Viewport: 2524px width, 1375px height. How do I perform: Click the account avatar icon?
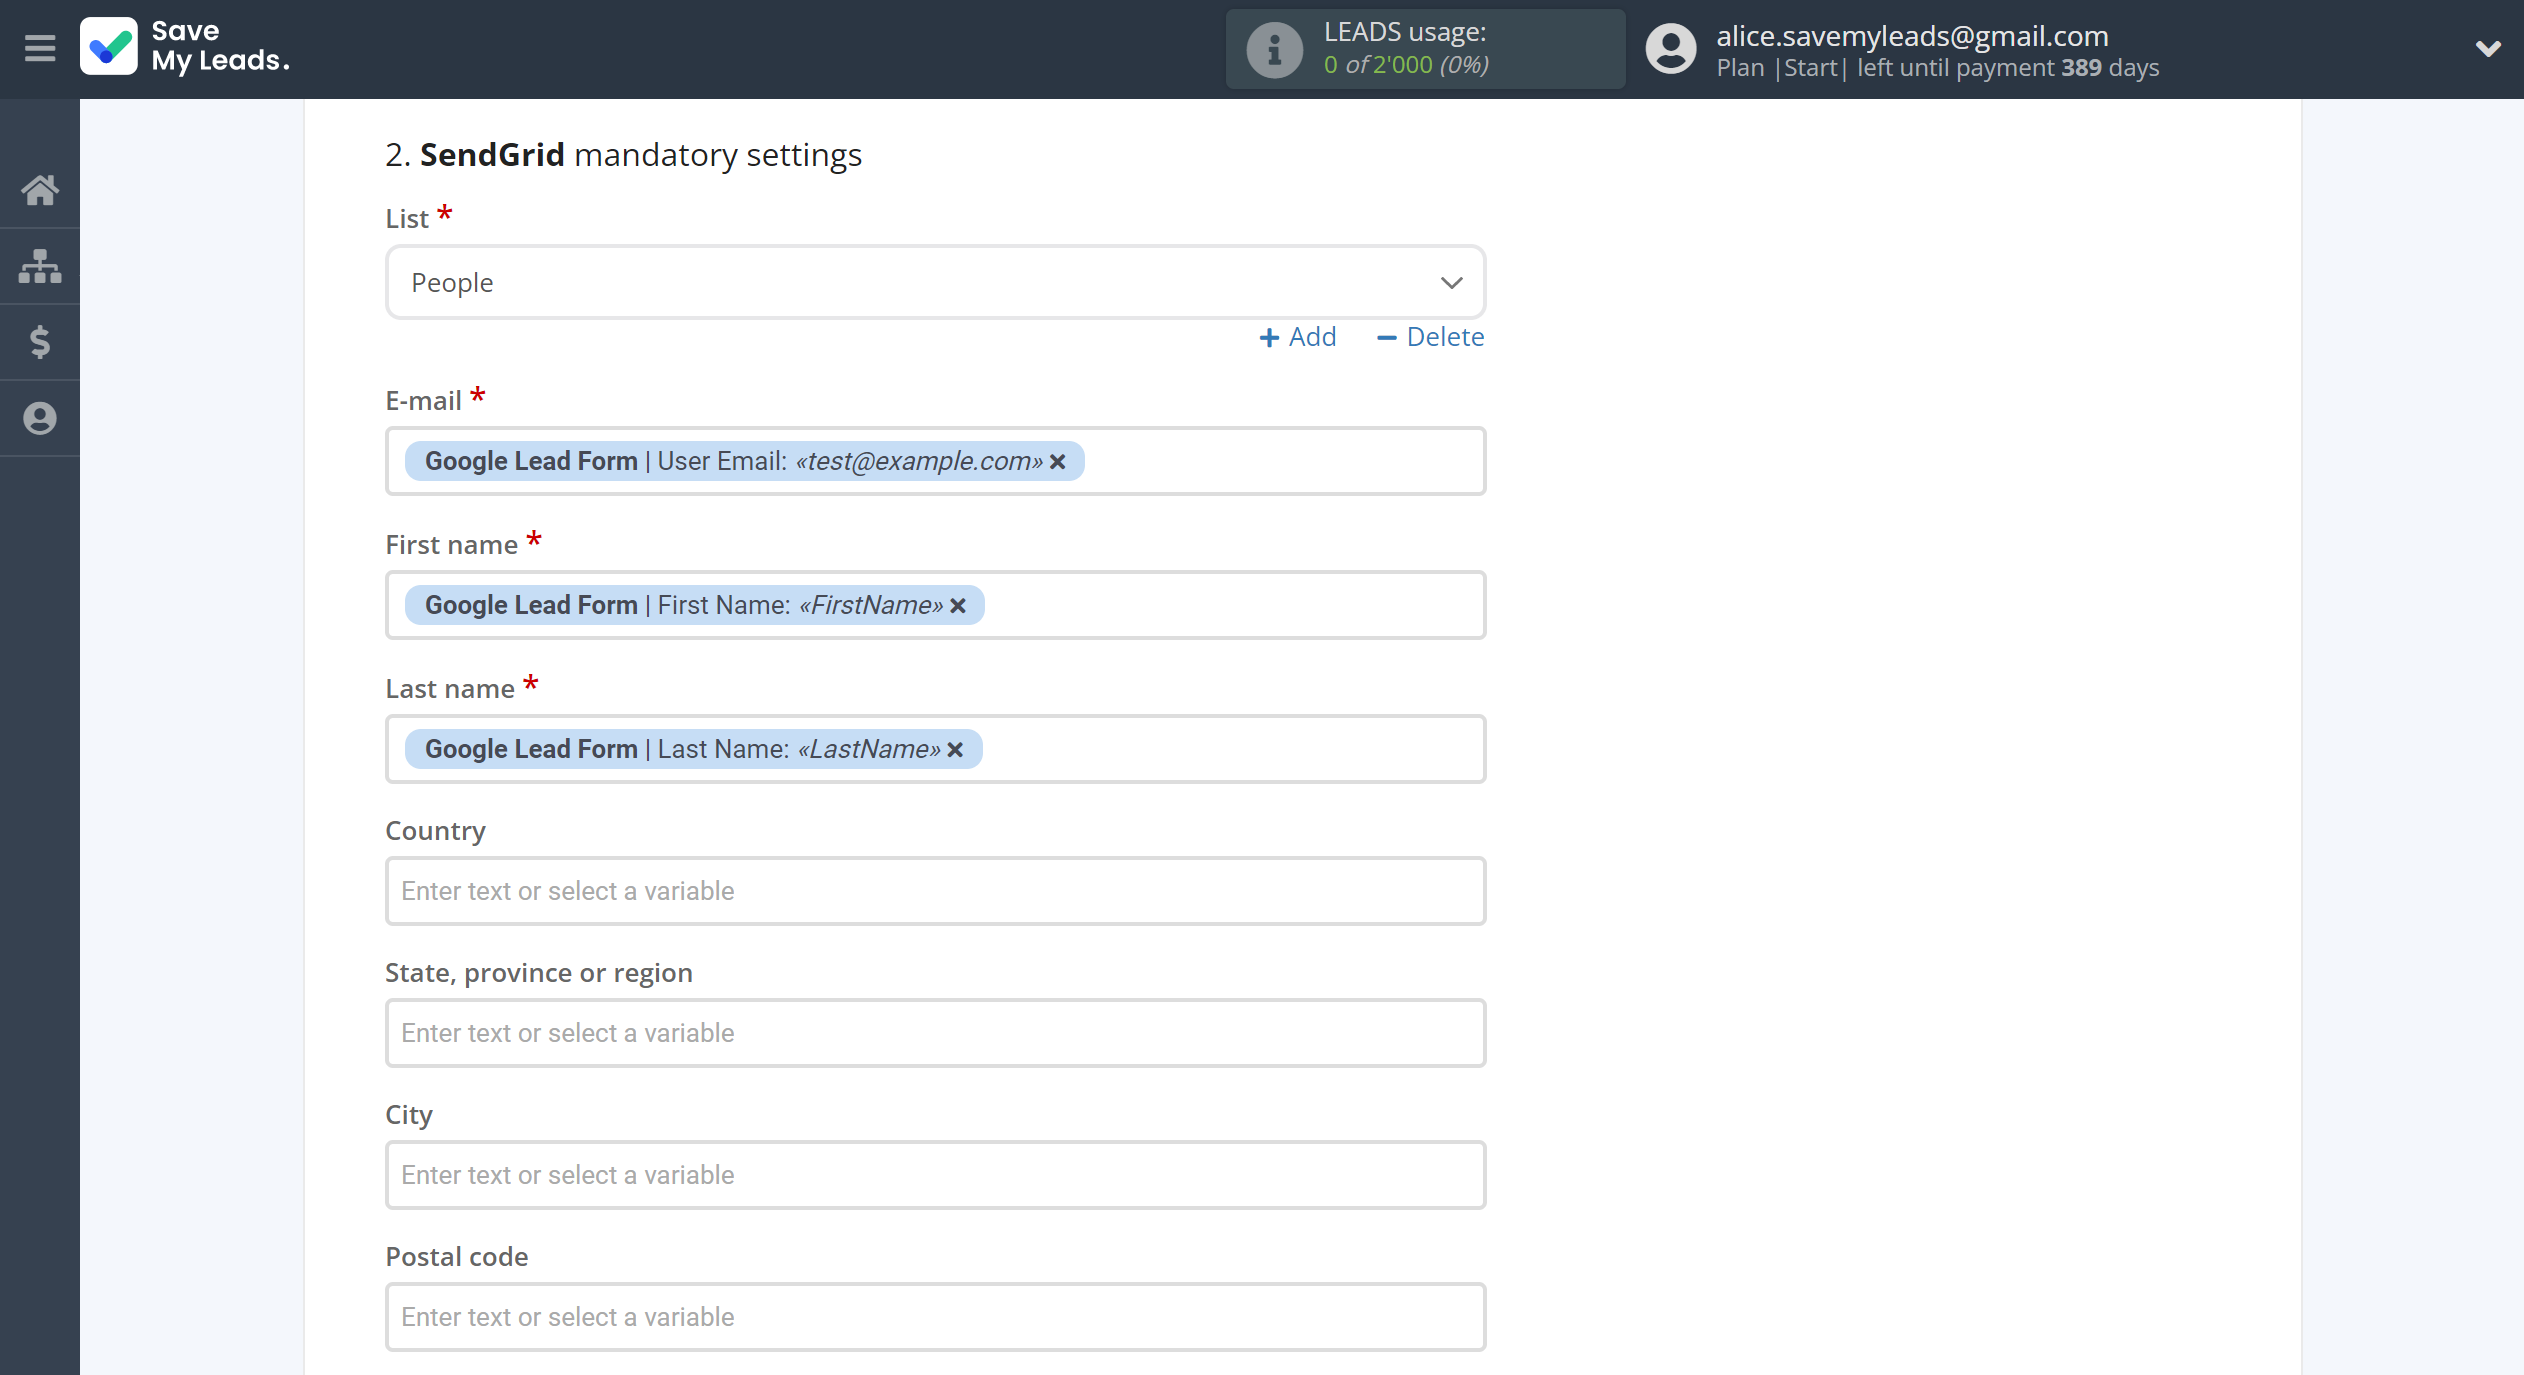1671,49
